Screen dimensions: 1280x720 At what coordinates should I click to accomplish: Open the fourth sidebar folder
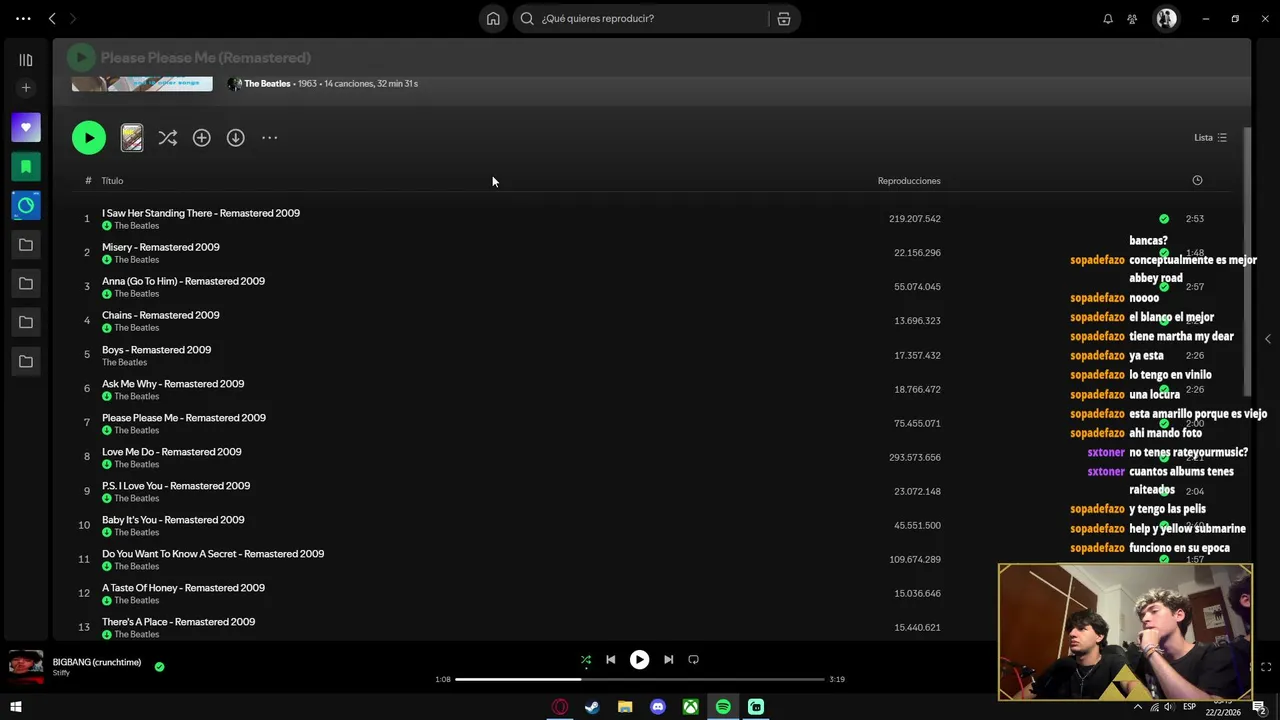click(26, 361)
